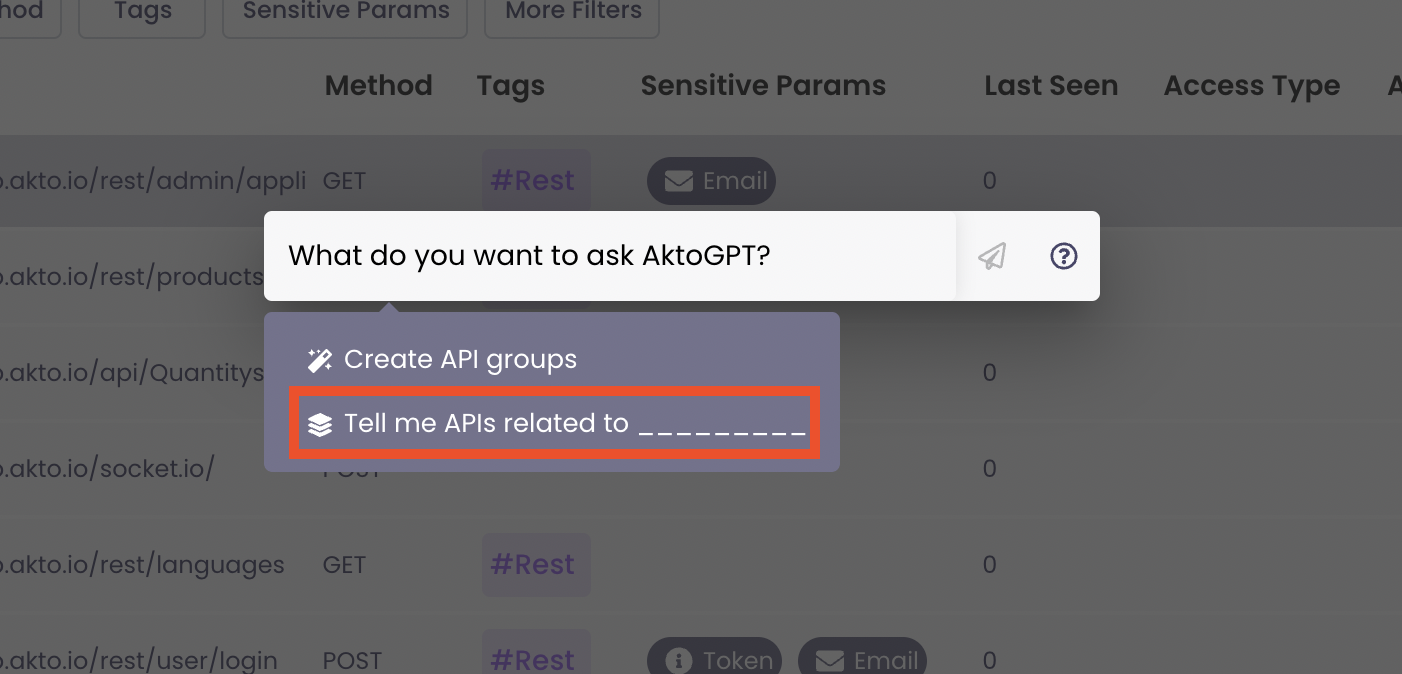This screenshot has width=1402, height=674.
Task: Open the AktoGPT help question mark icon
Action: [1063, 257]
